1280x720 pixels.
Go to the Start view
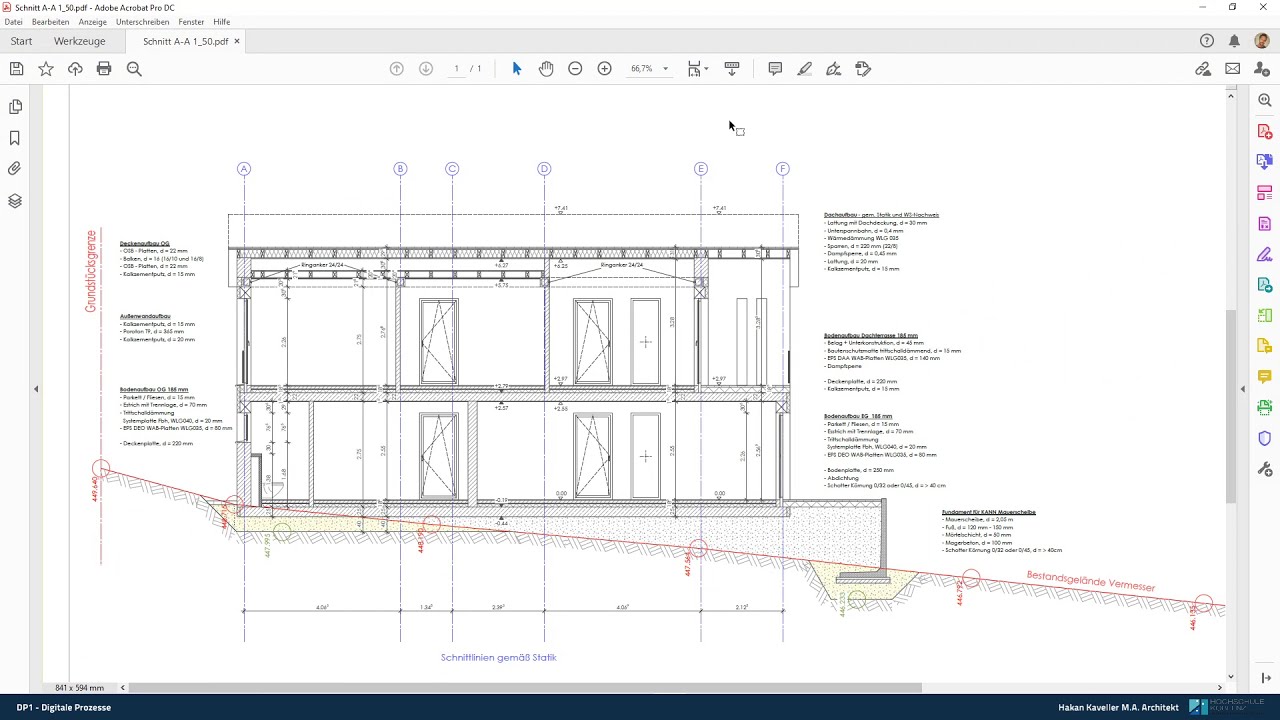point(21,42)
